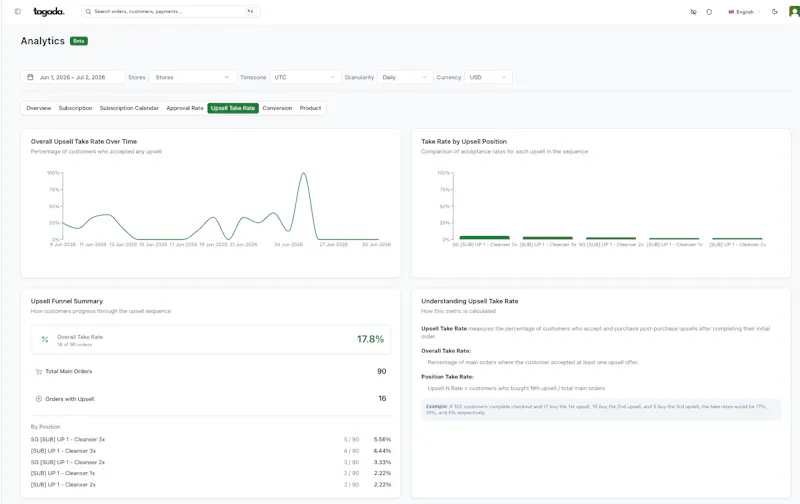Screen dimensions: 800x504
Task: Toggle the sidebar panel icon
Action: [x=18, y=11]
